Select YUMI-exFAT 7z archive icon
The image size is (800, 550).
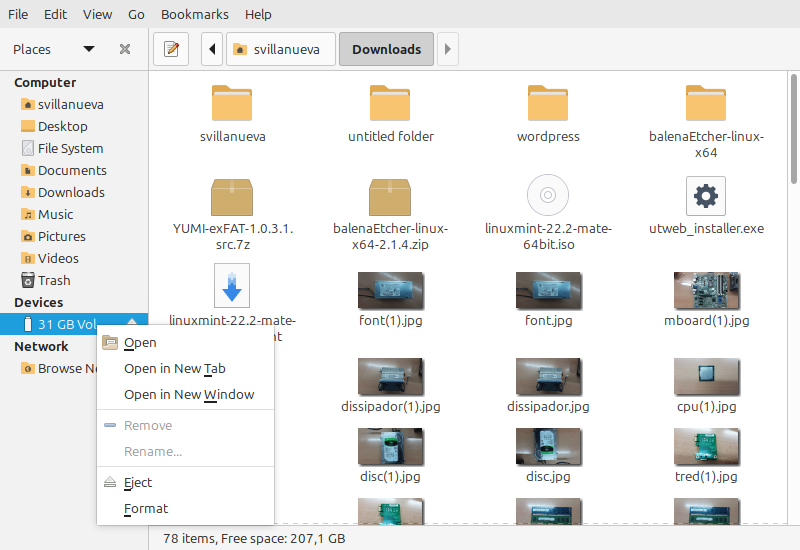[x=232, y=197]
